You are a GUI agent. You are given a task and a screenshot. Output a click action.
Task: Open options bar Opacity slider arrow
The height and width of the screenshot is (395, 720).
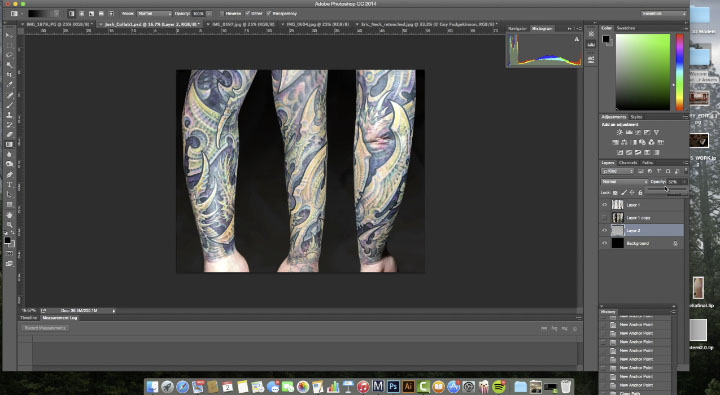click(x=209, y=13)
